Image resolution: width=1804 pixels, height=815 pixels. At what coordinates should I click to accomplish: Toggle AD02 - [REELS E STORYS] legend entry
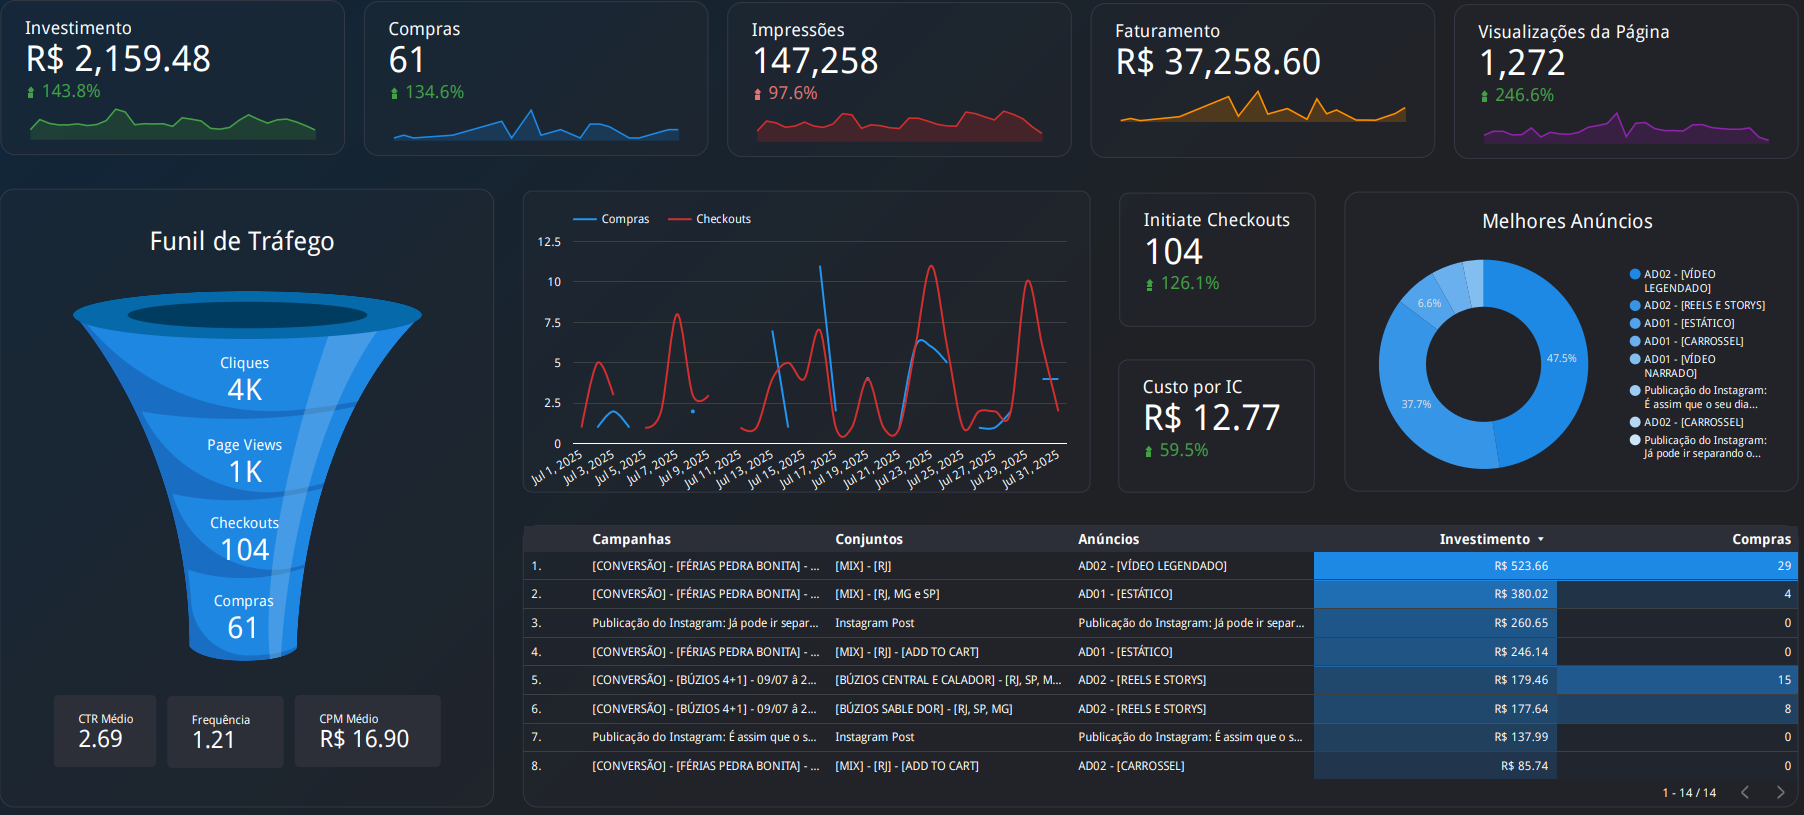(1704, 306)
